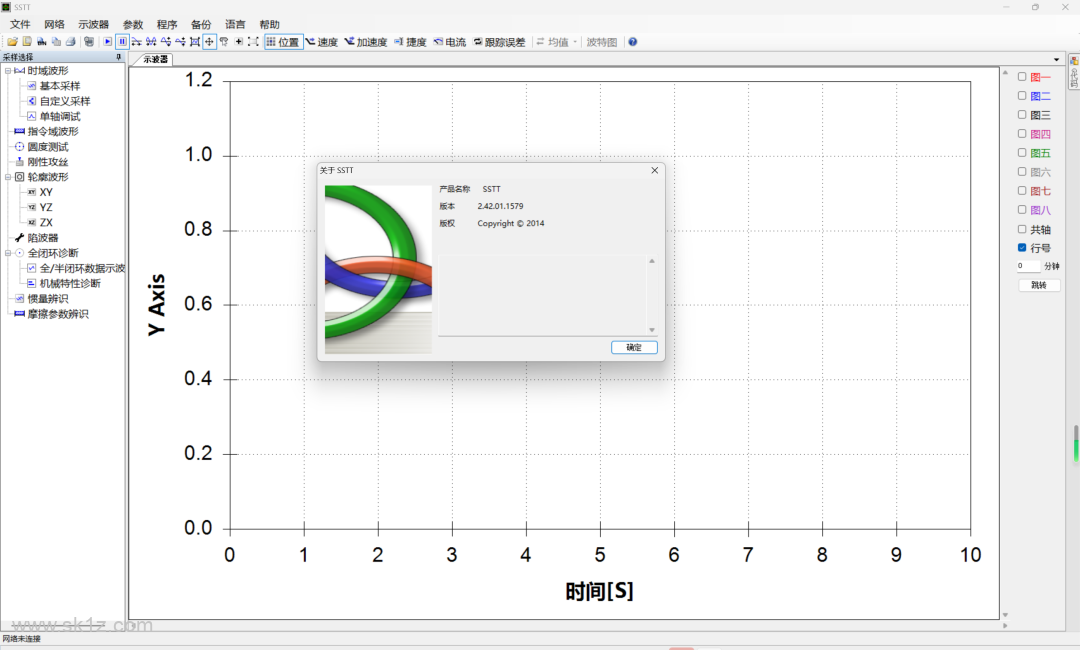Open the 语言 menu
This screenshot has width=1080, height=650.
(235, 24)
